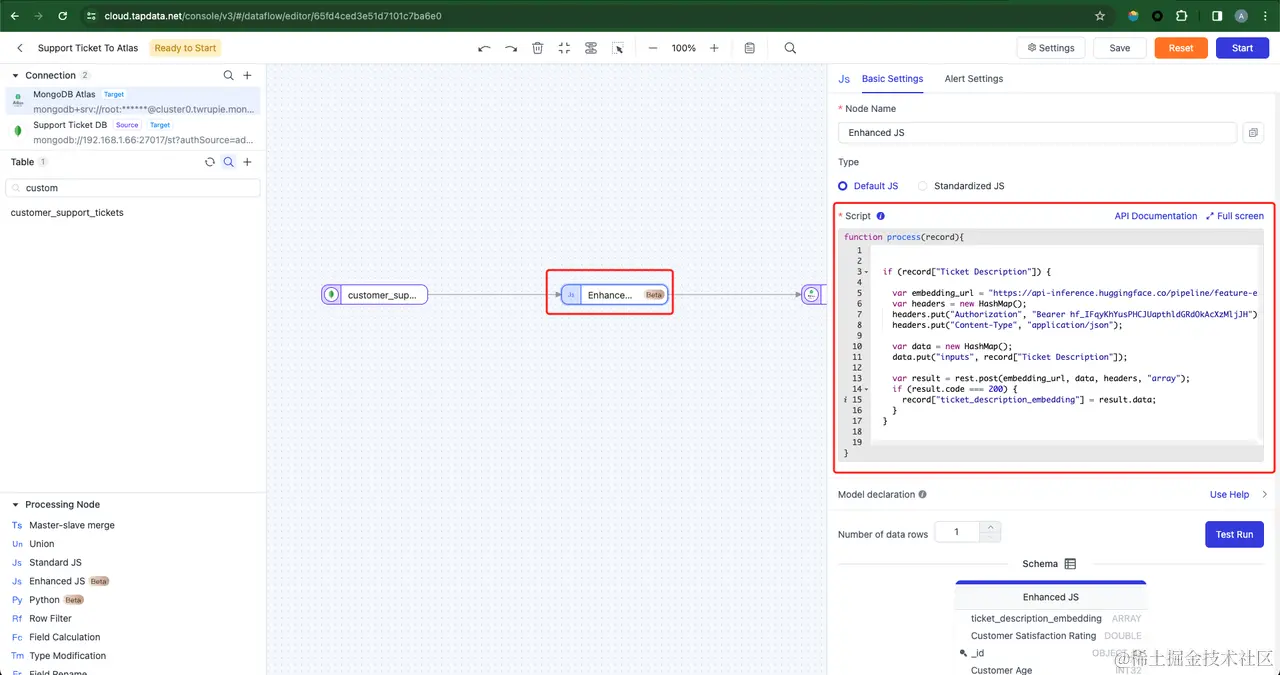This screenshot has height=675, width=1280.
Task: Refresh the table list
Action: (210, 162)
